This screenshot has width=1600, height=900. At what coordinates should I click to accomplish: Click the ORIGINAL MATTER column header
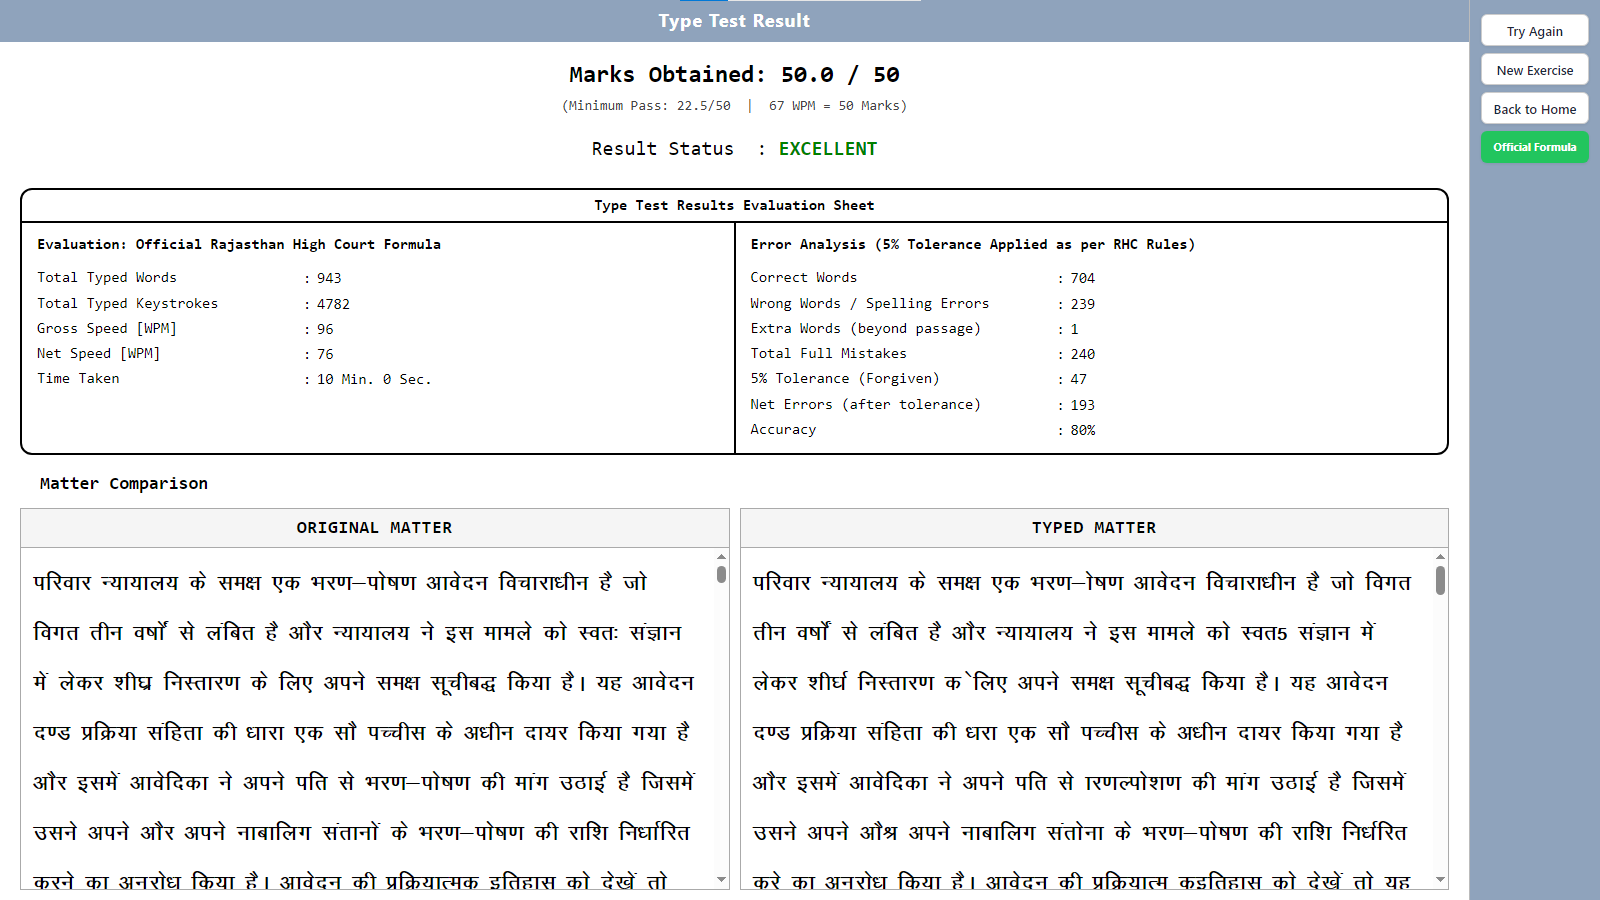click(374, 528)
